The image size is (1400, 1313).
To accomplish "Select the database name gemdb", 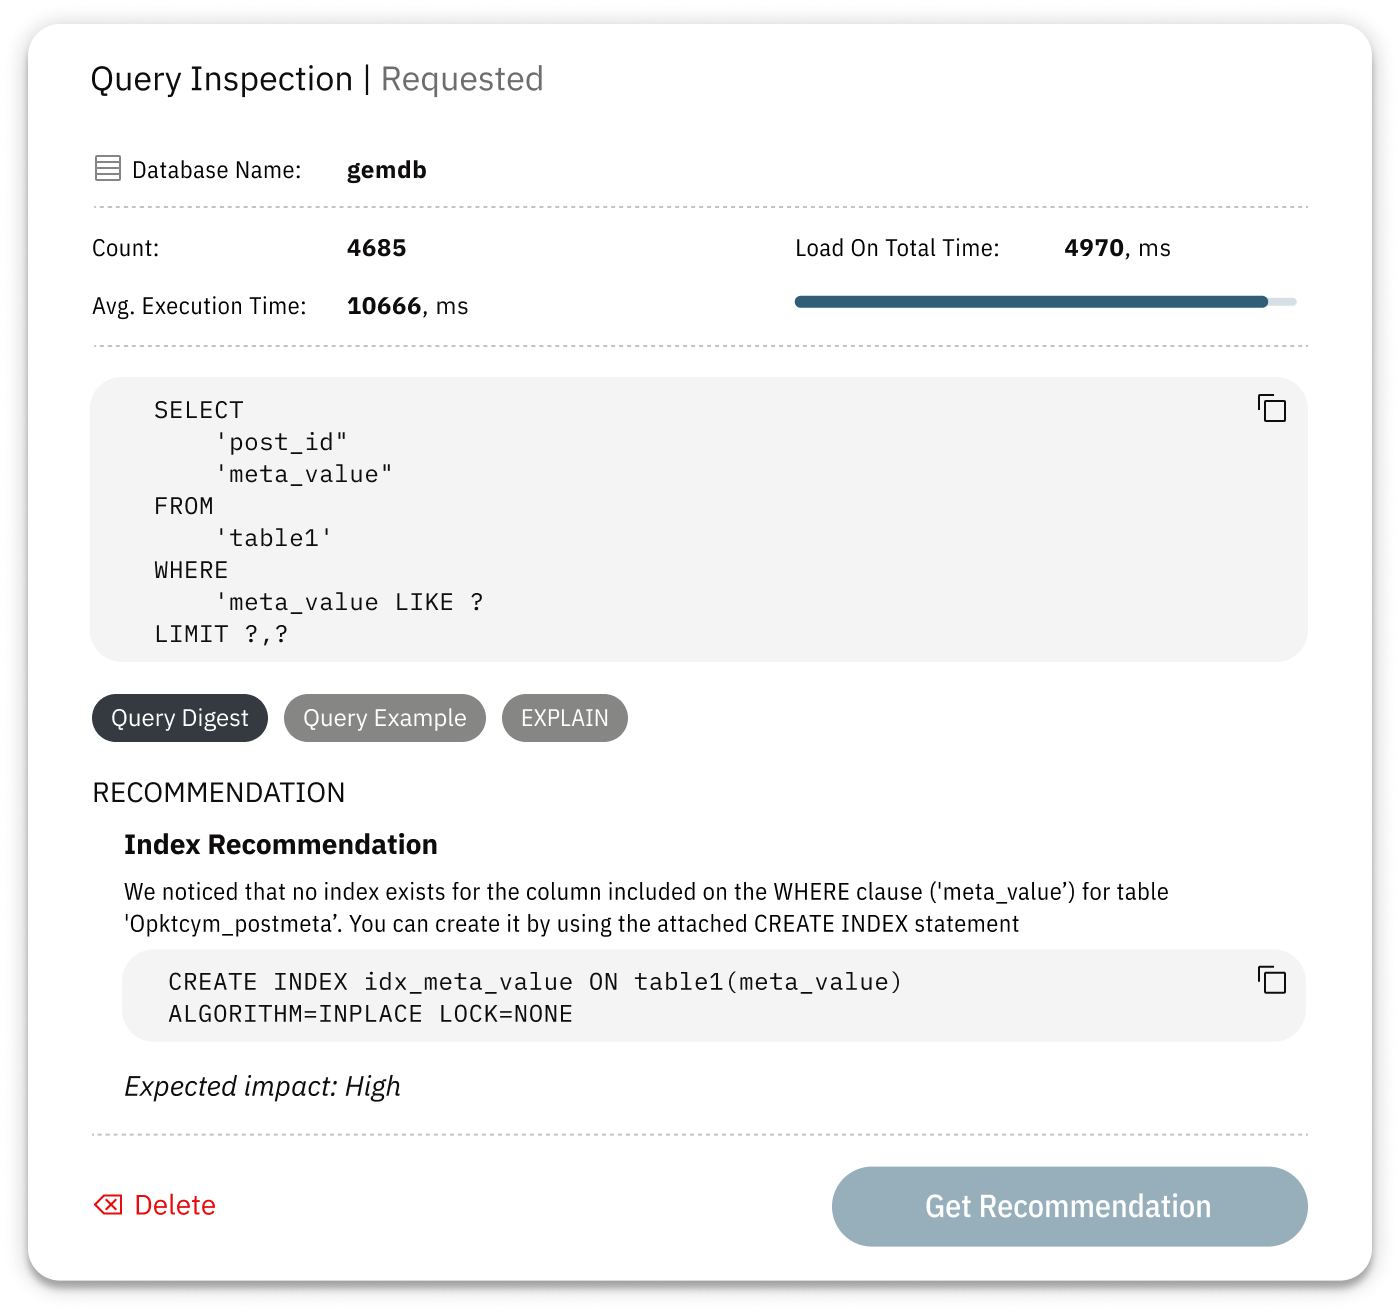I will (x=387, y=170).
